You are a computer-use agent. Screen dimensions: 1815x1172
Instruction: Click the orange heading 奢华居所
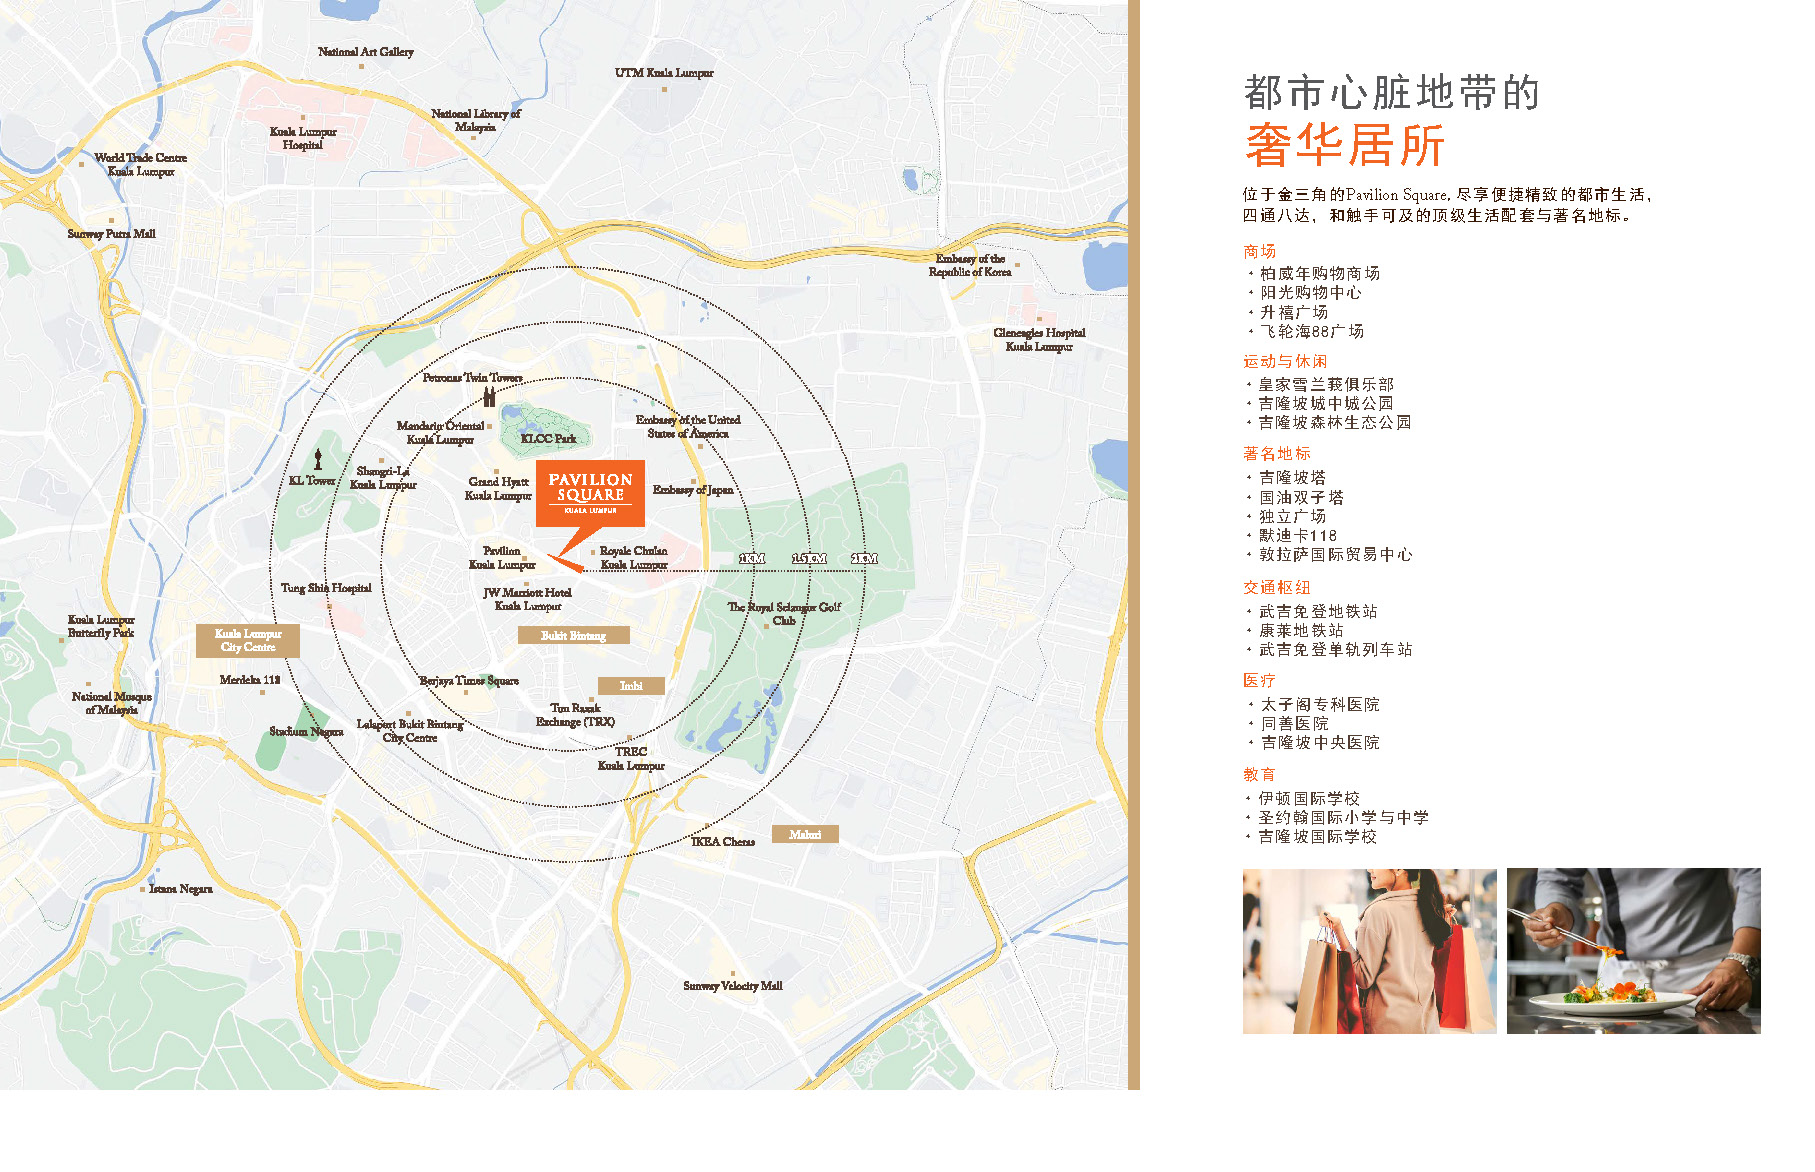1345,146
